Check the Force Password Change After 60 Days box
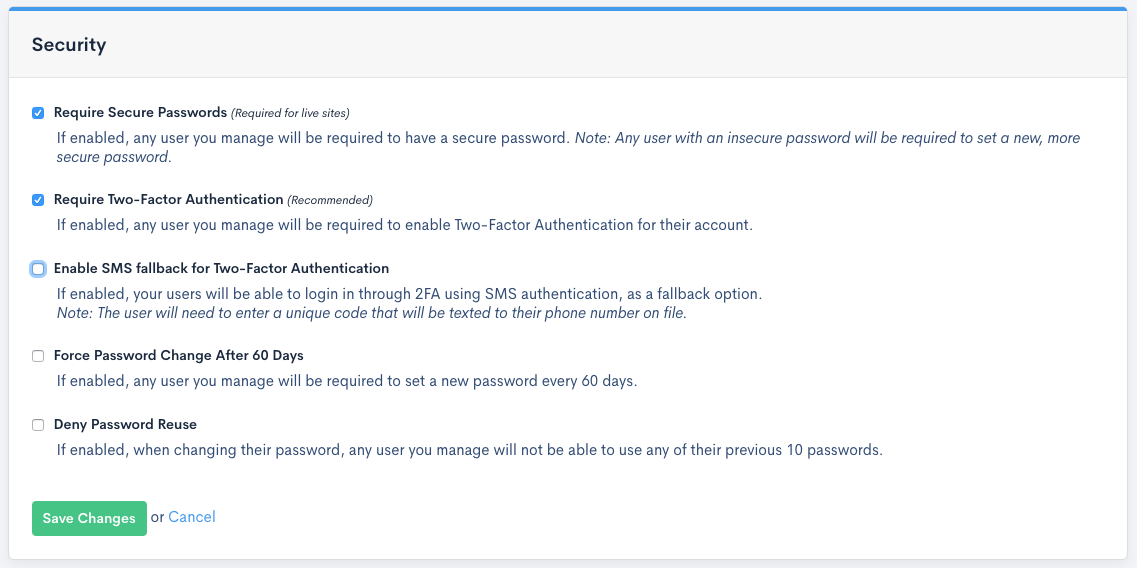Image resolution: width=1137 pixels, height=568 pixels. 38,356
